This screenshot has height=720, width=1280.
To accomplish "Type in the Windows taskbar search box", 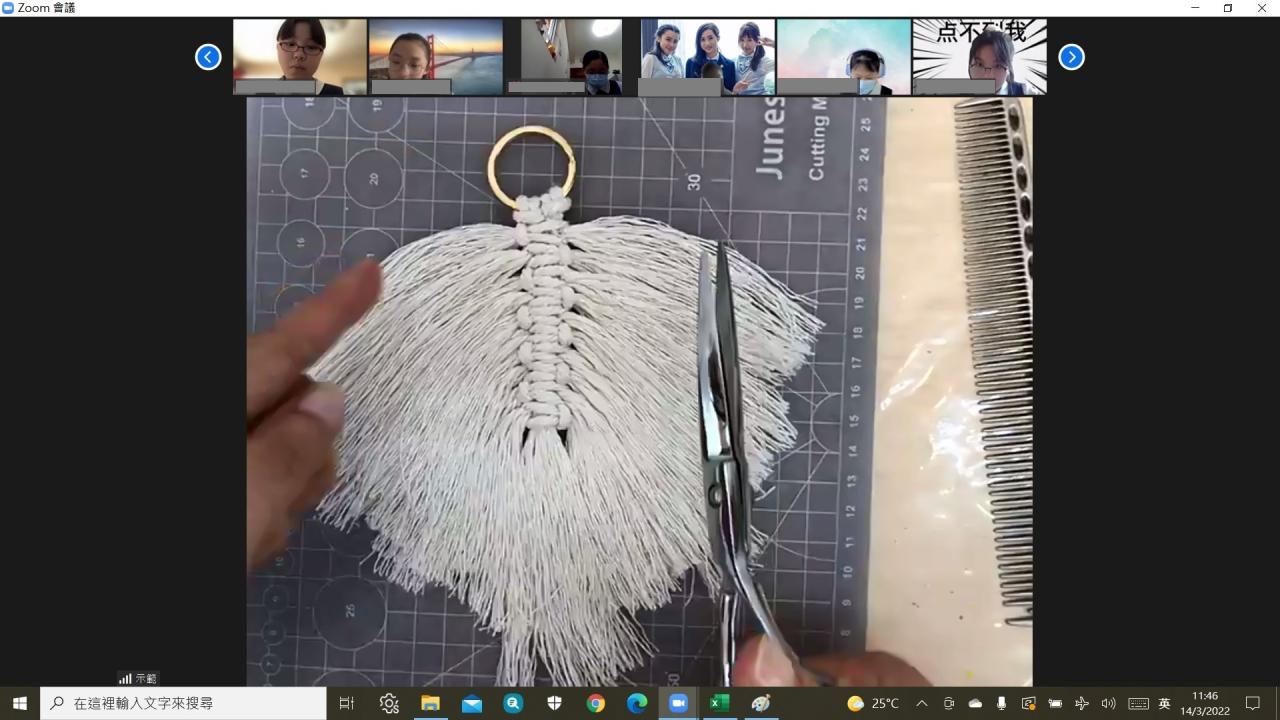I will [184, 703].
